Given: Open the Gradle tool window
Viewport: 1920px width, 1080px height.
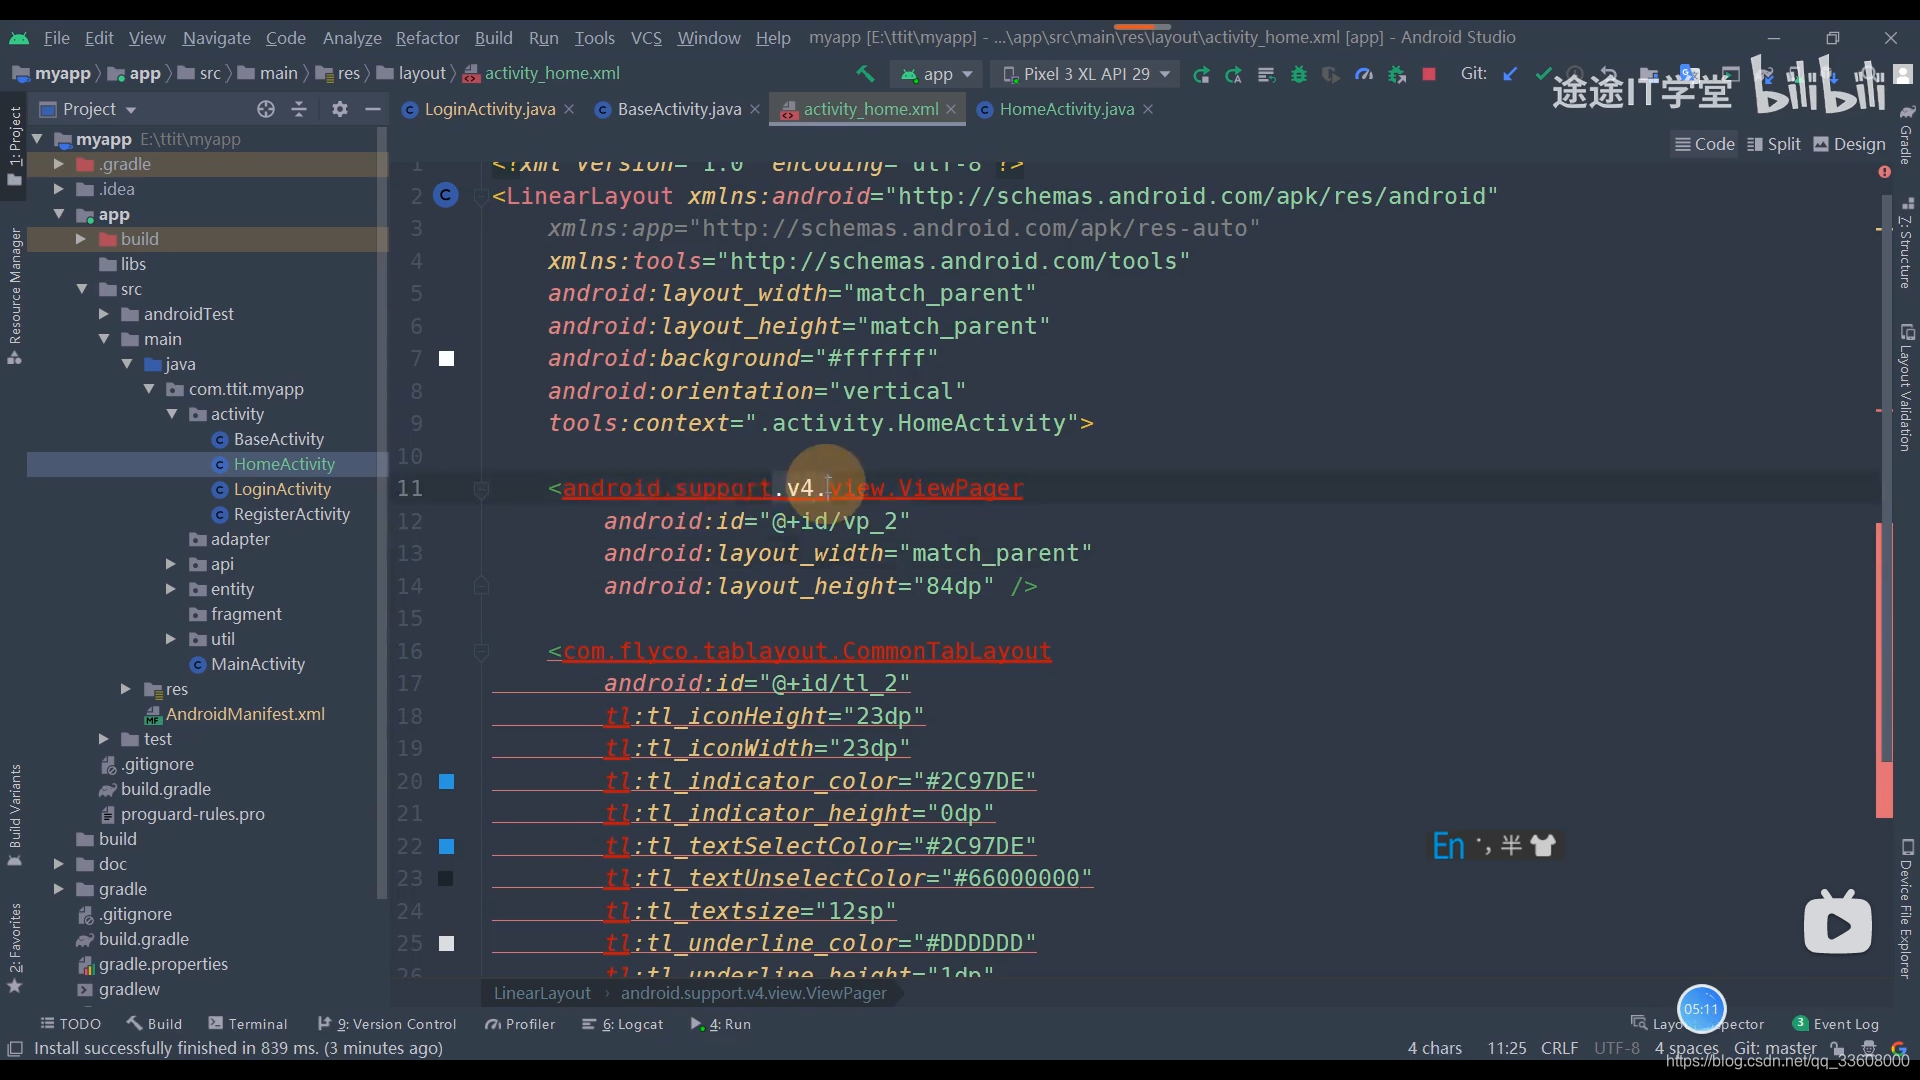Looking at the screenshot, I should (x=1907, y=135).
